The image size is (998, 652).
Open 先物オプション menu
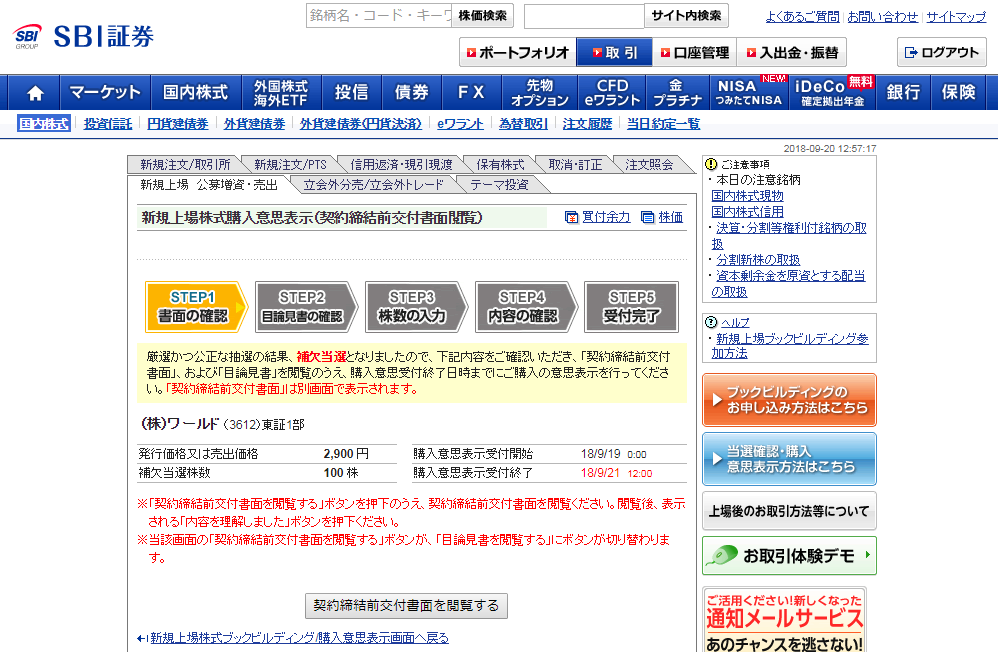point(540,92)
